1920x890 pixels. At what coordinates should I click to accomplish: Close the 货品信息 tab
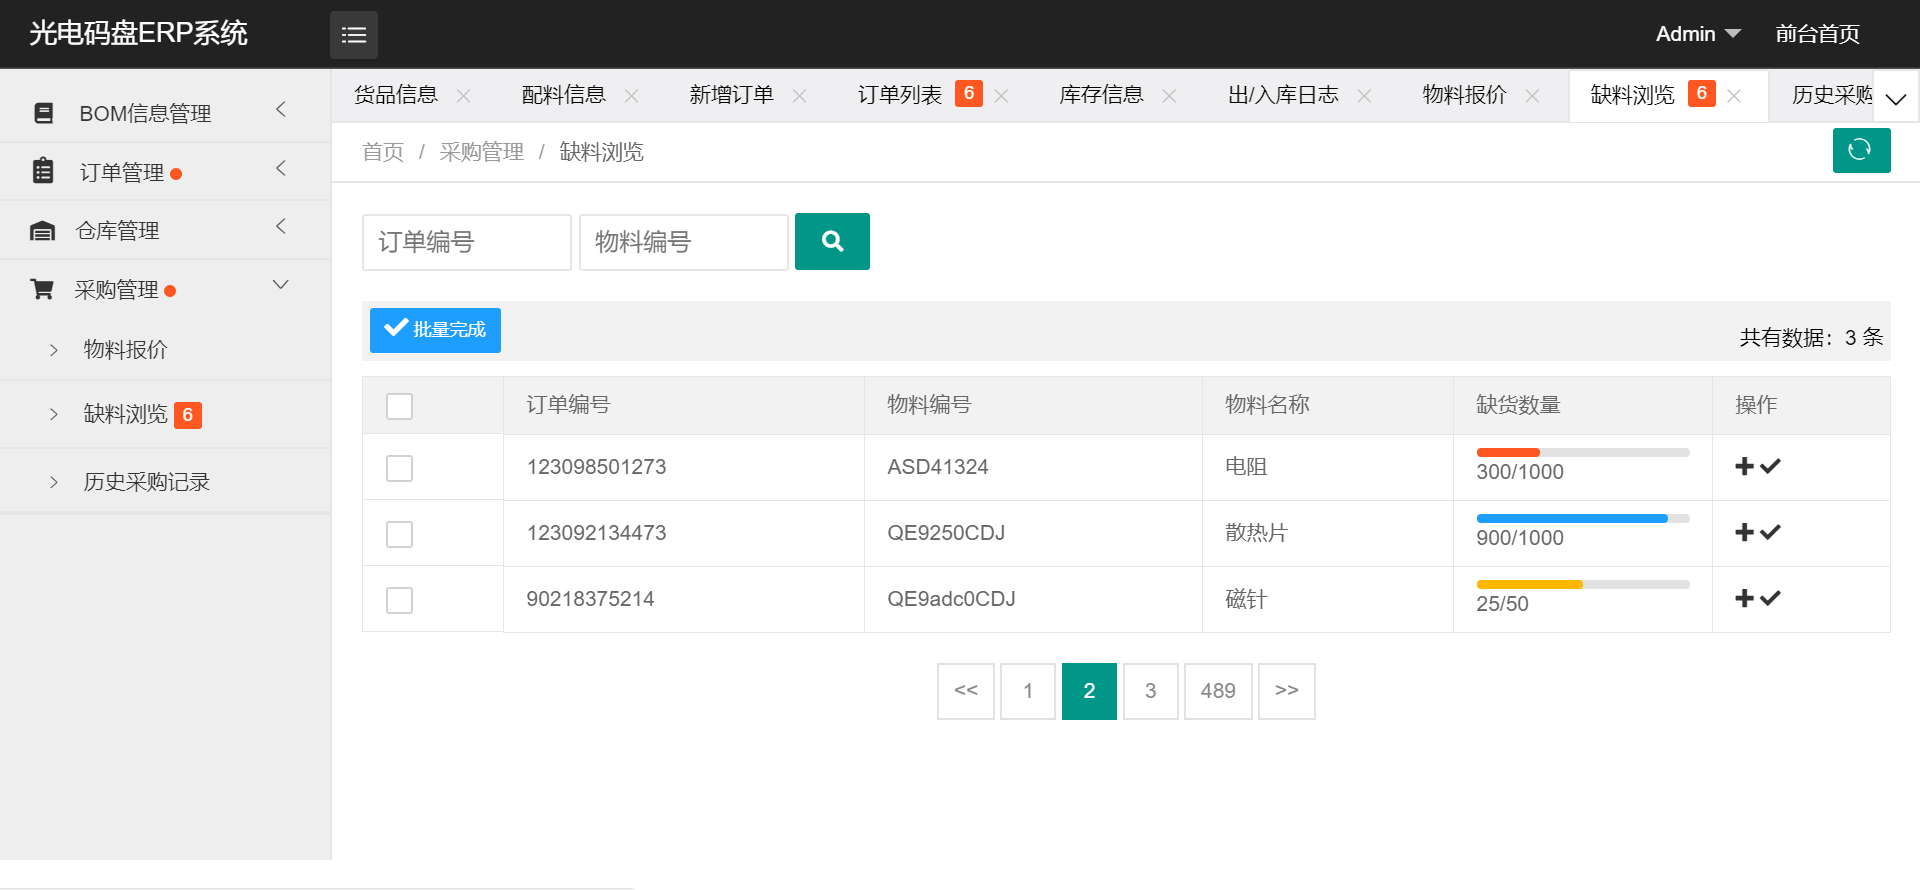[464, 96]
